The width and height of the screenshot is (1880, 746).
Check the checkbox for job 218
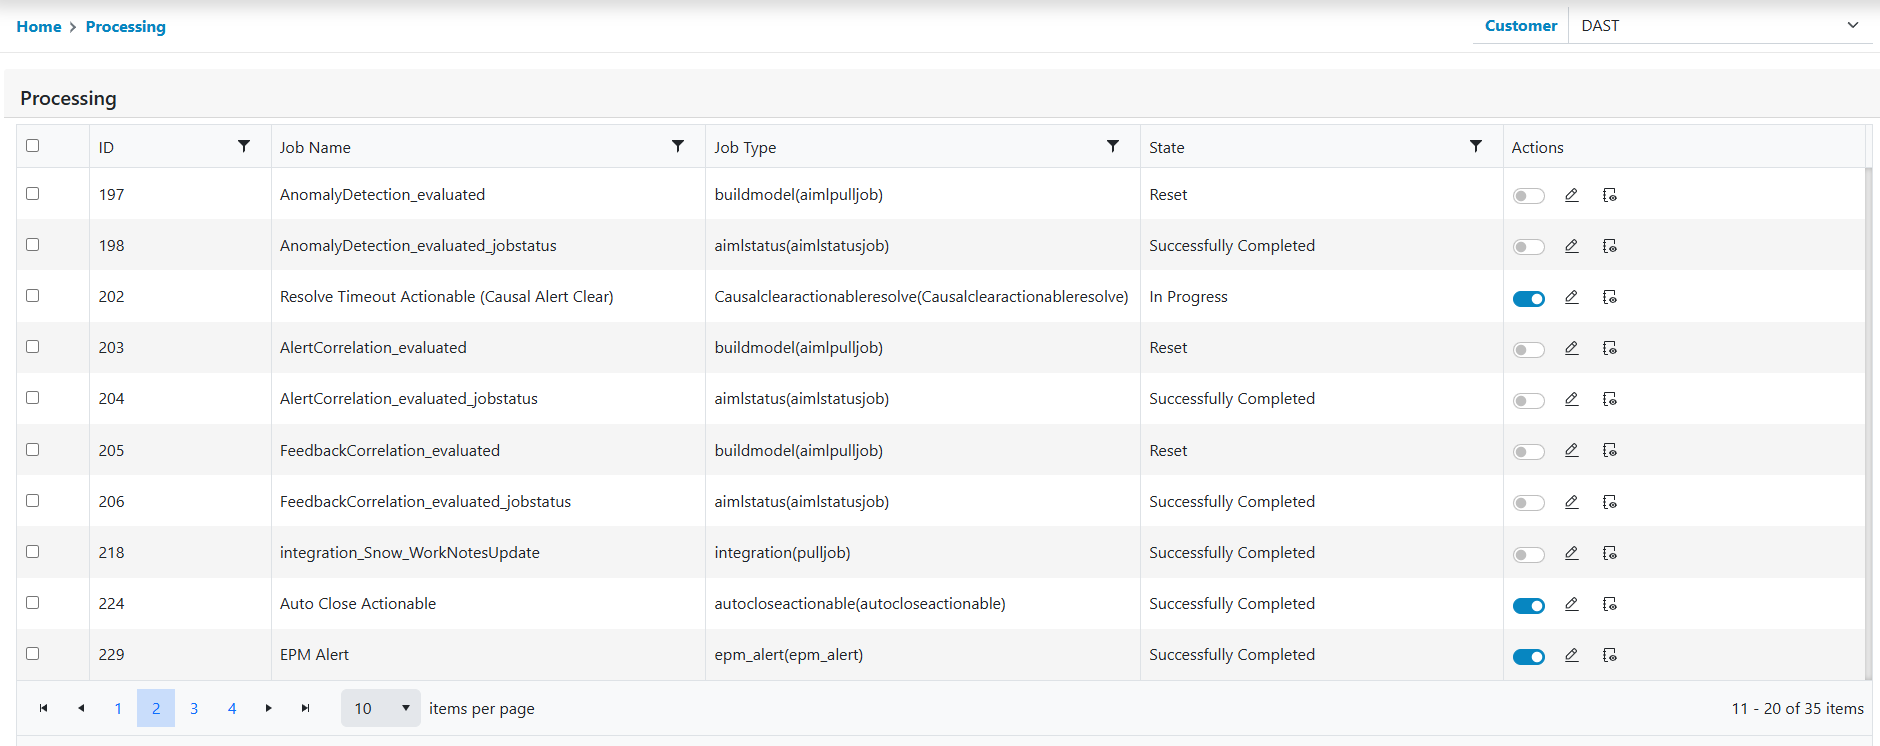(33, 552)
